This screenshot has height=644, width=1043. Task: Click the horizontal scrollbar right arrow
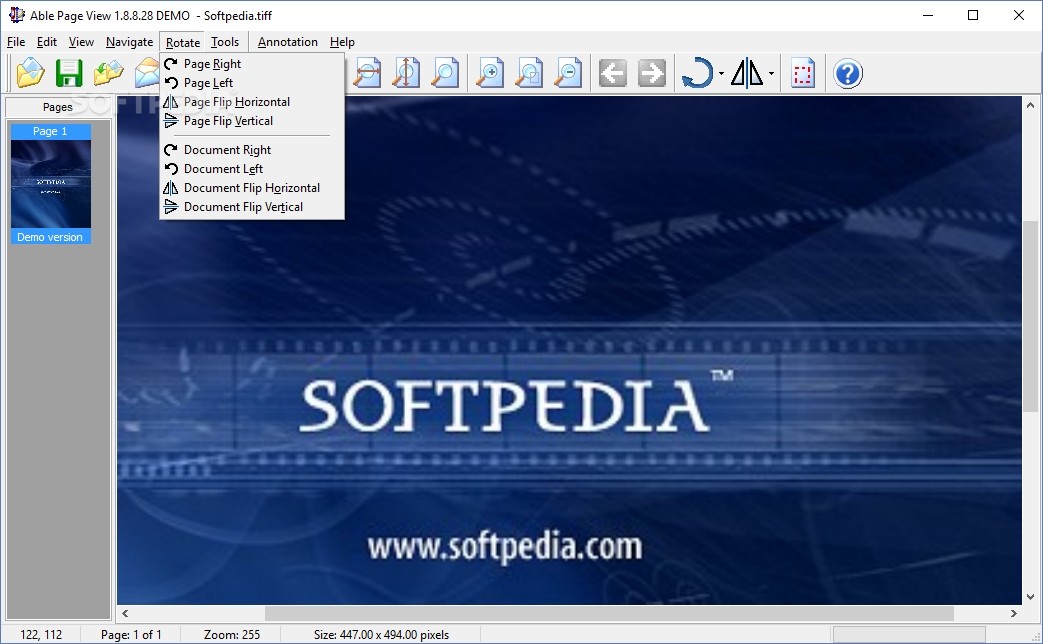point(1014,613)
